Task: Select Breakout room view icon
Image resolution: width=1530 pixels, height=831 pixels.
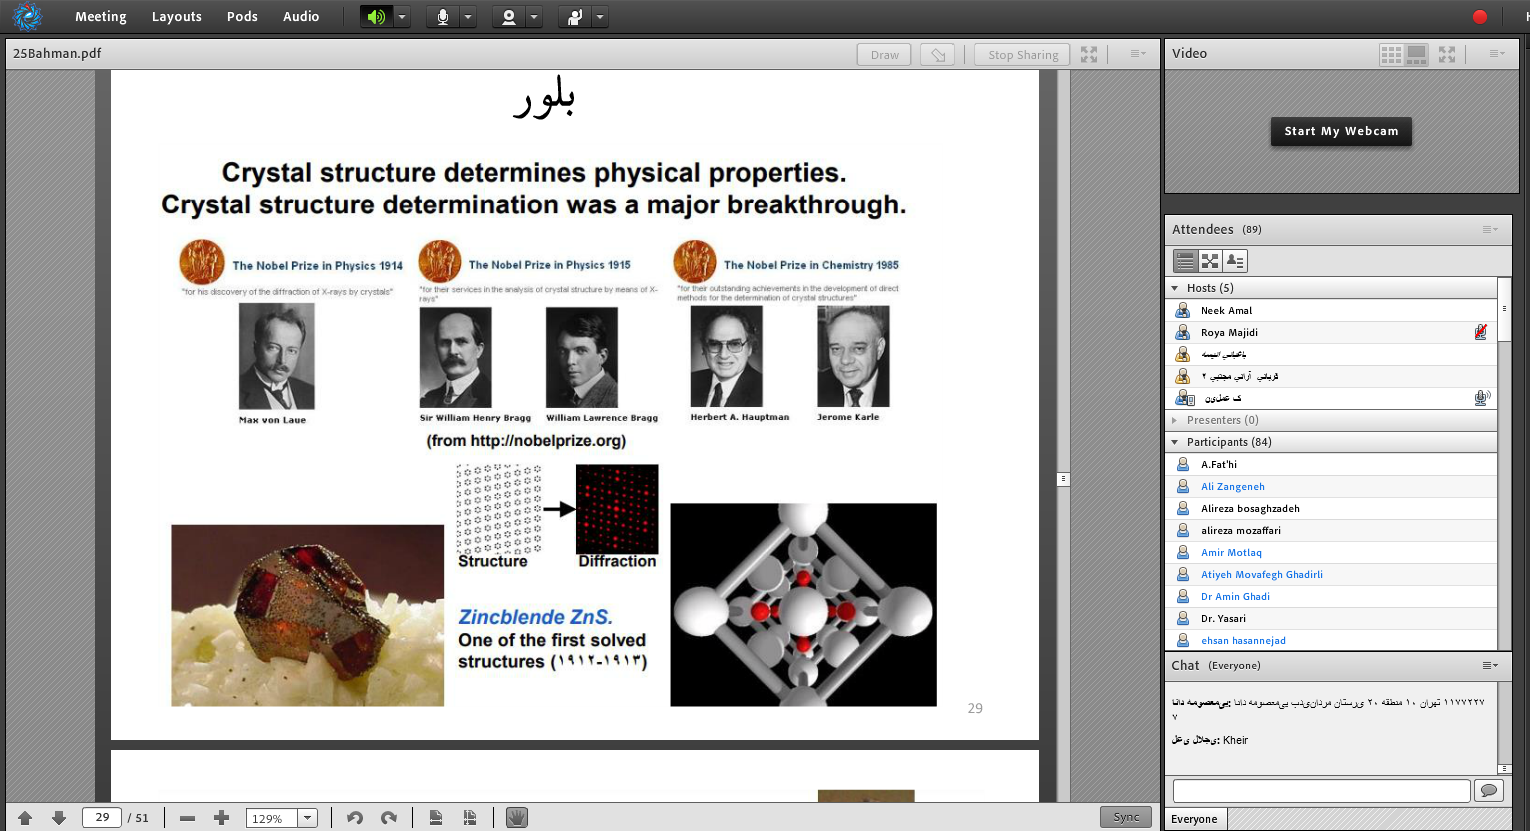Action: tap(1210, 261)
